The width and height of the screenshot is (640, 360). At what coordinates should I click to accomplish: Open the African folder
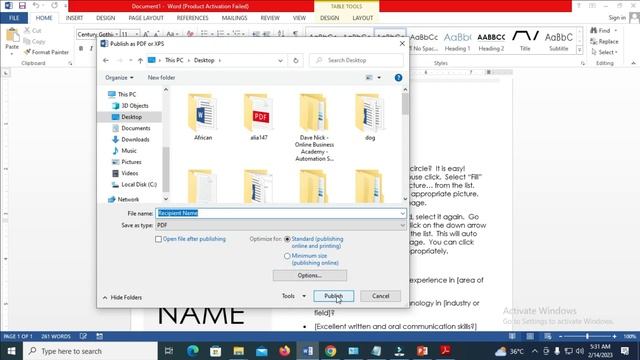203,117
